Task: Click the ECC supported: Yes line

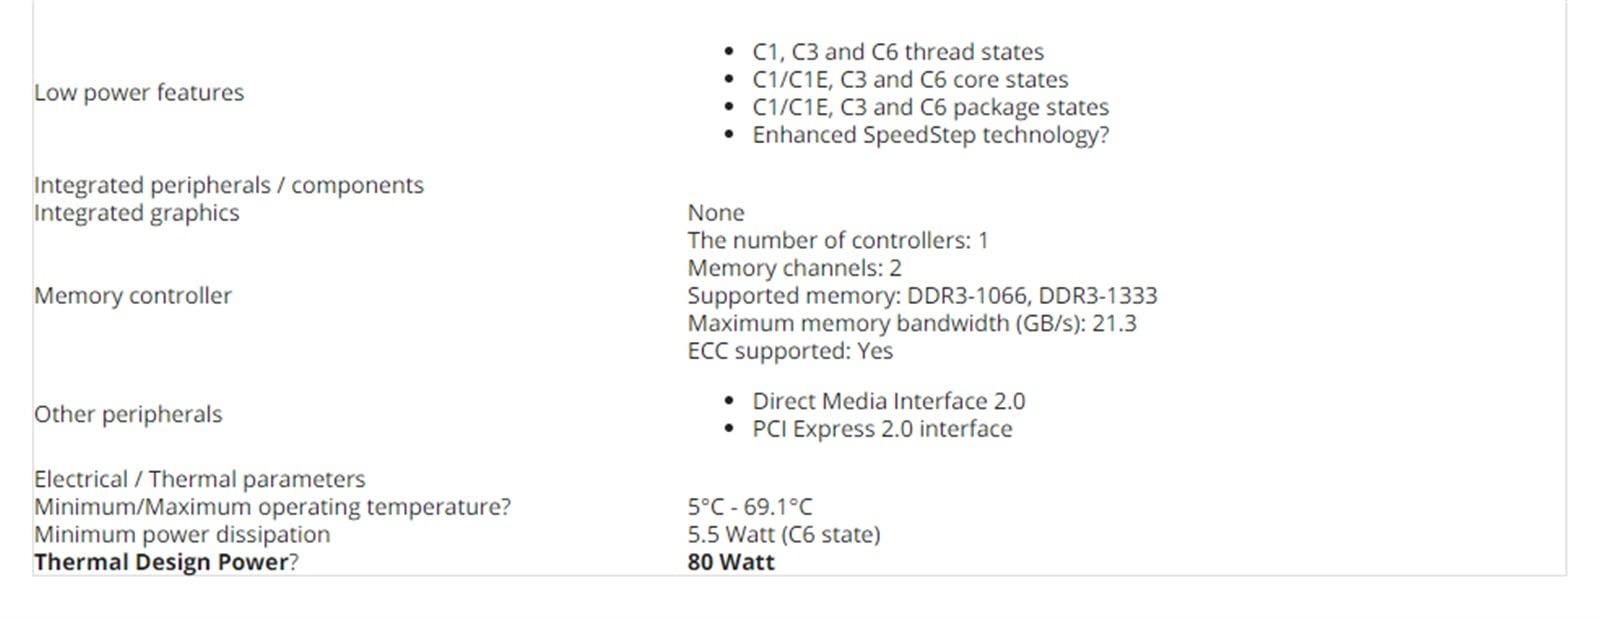Action: 790,351
